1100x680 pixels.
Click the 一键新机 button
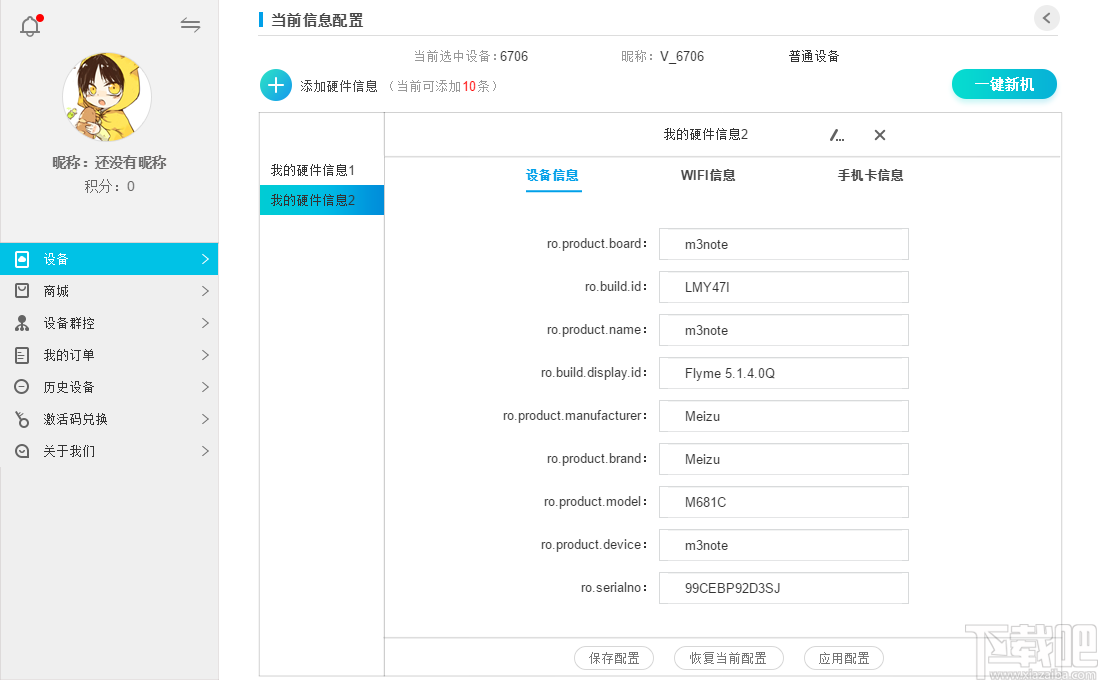click(x=1004, y=84)
